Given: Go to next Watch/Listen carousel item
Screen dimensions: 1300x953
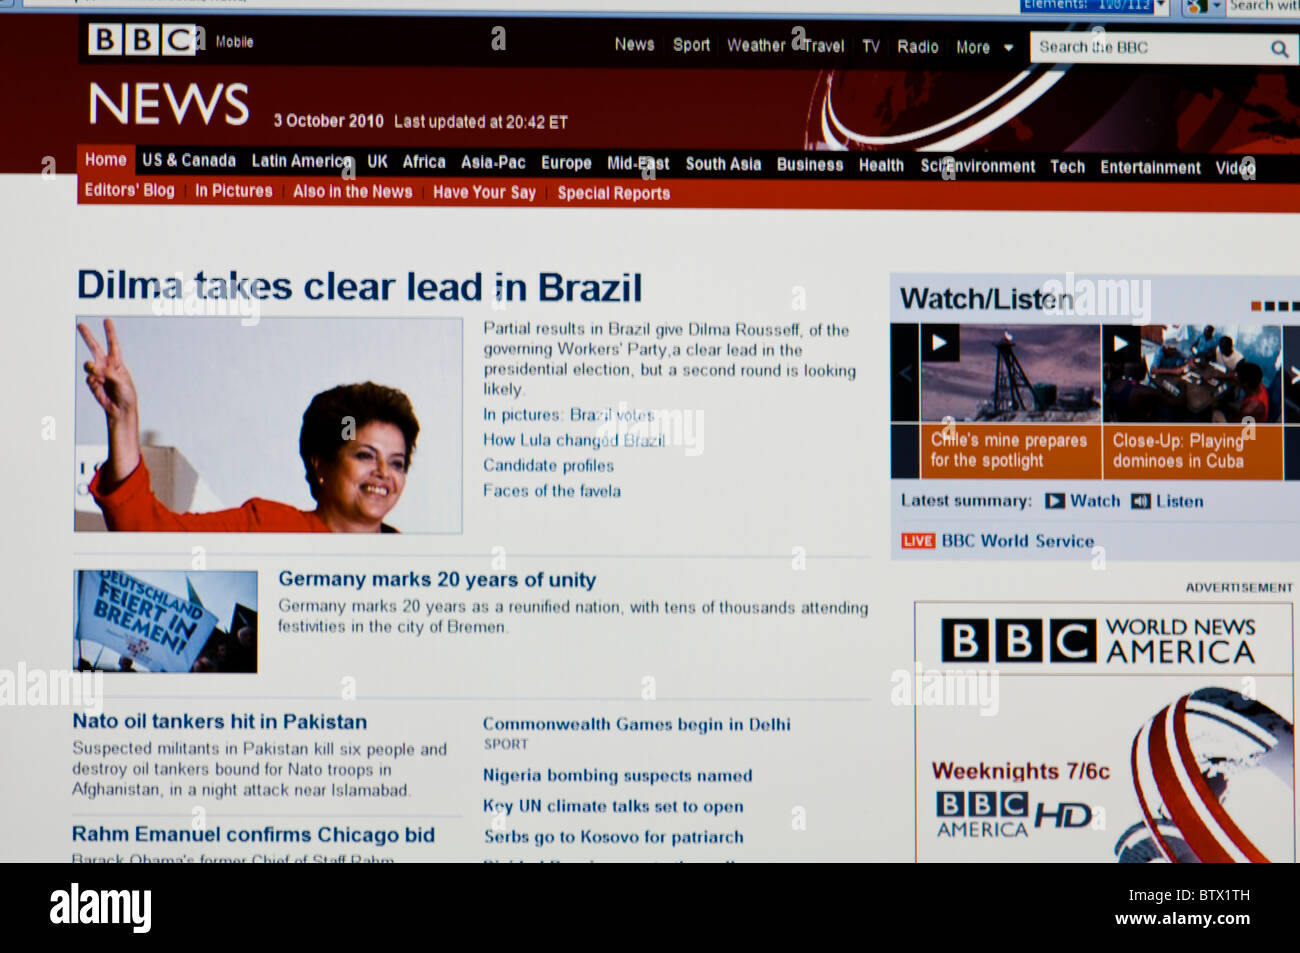Looking at the screenshot, I should point(1293,375).
